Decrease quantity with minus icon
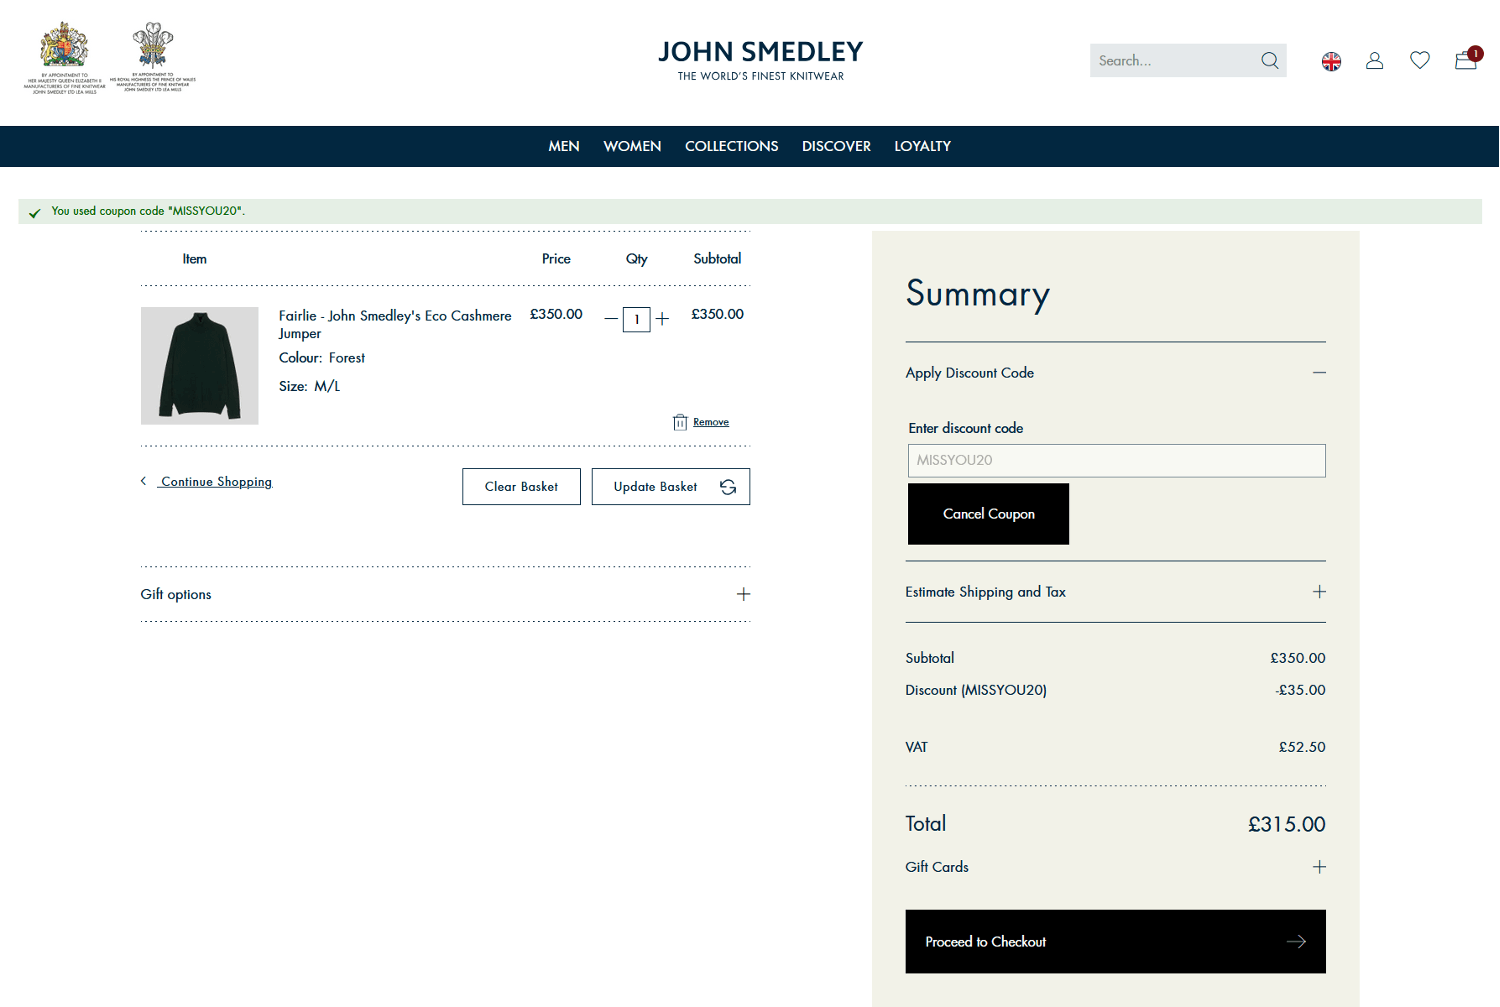 coord(611,319)
